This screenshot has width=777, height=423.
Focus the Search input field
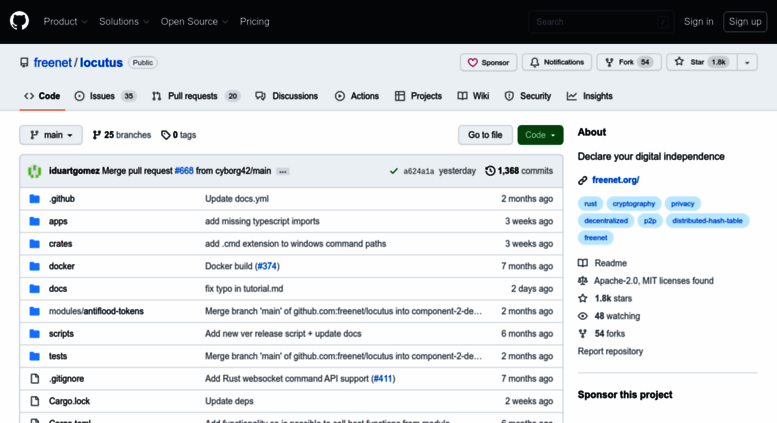601,22
